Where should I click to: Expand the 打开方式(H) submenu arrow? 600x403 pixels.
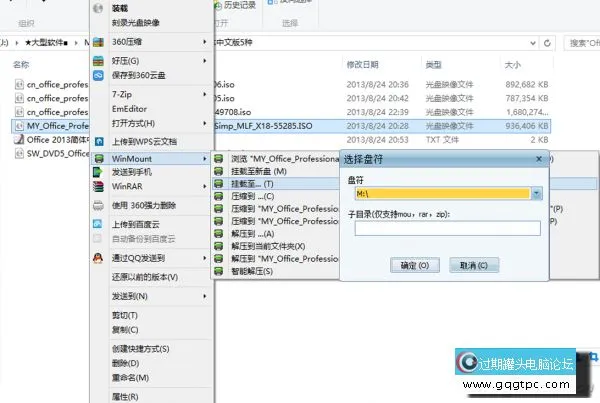[205, 123]
